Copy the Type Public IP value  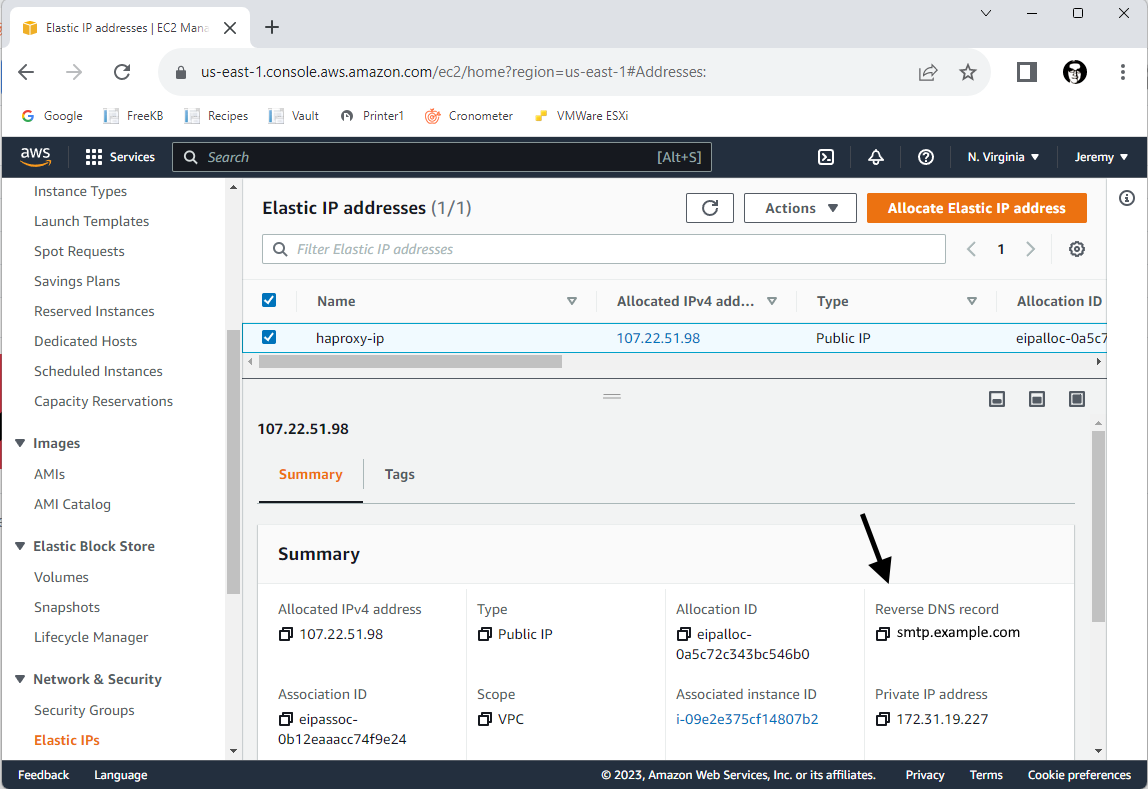click(484, 634)
